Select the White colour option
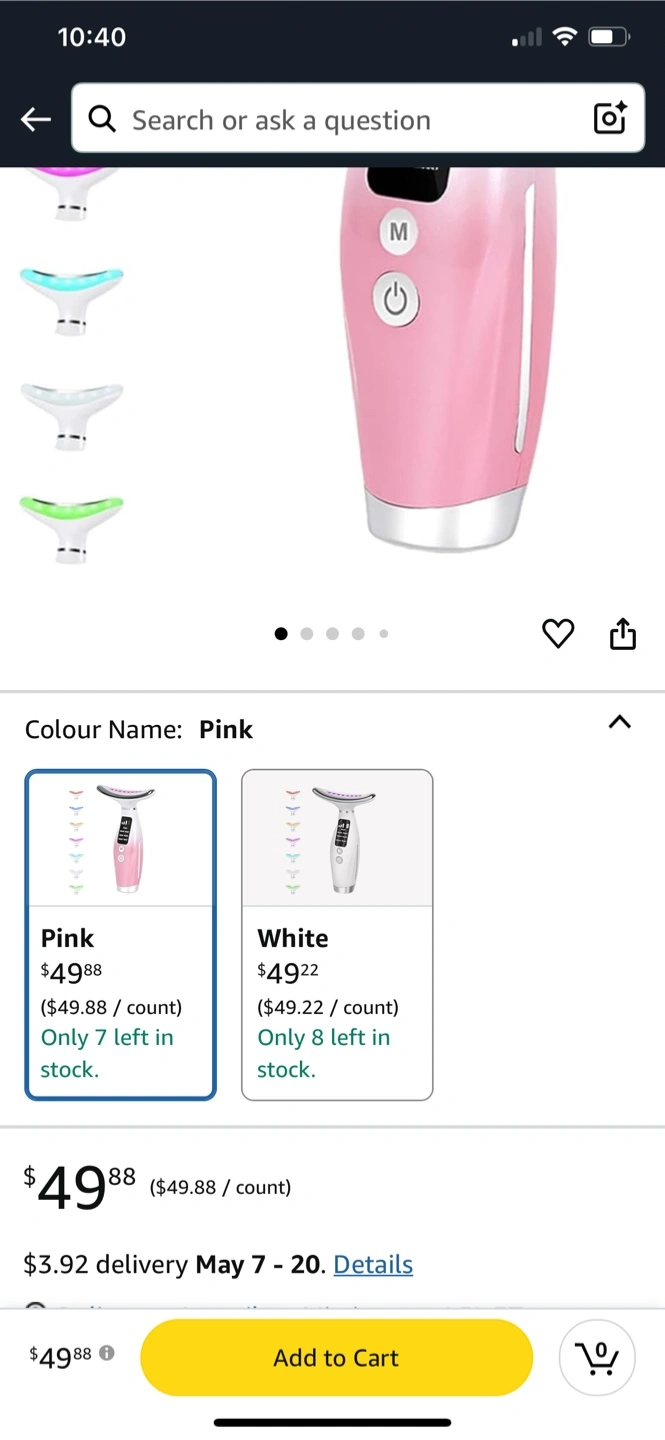 [337, 934]
